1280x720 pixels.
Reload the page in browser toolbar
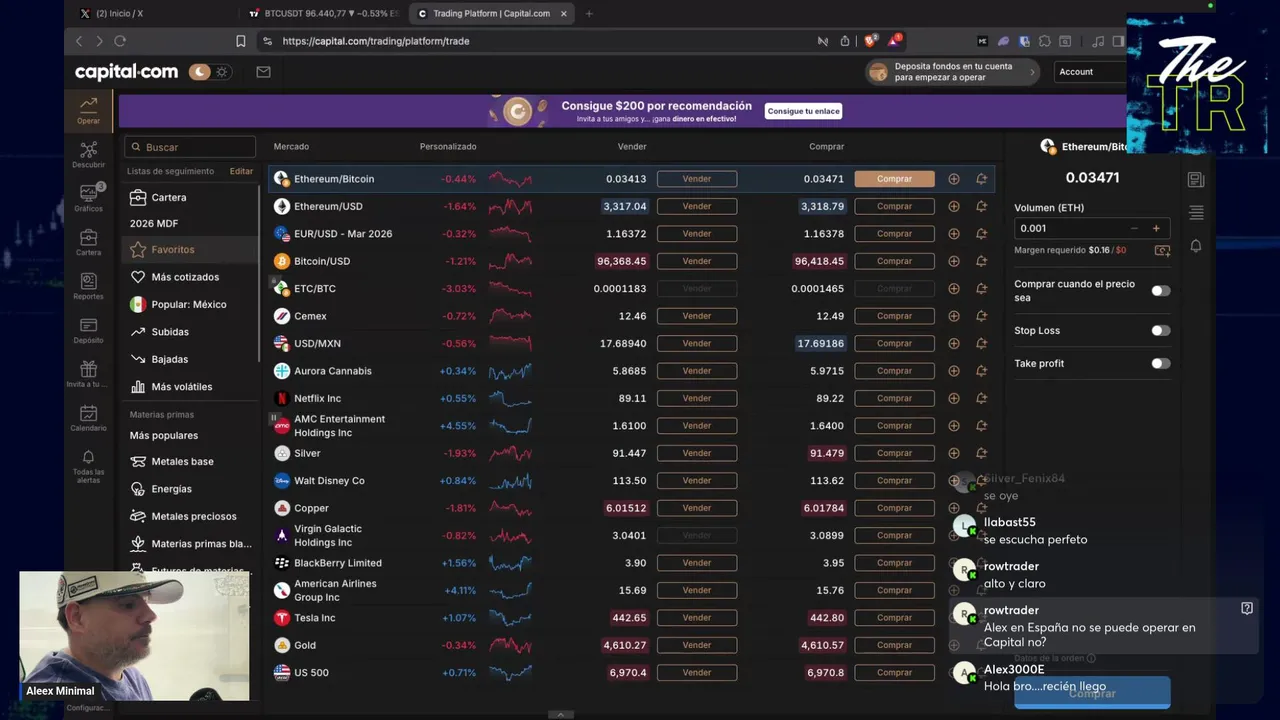click(120, 41)
